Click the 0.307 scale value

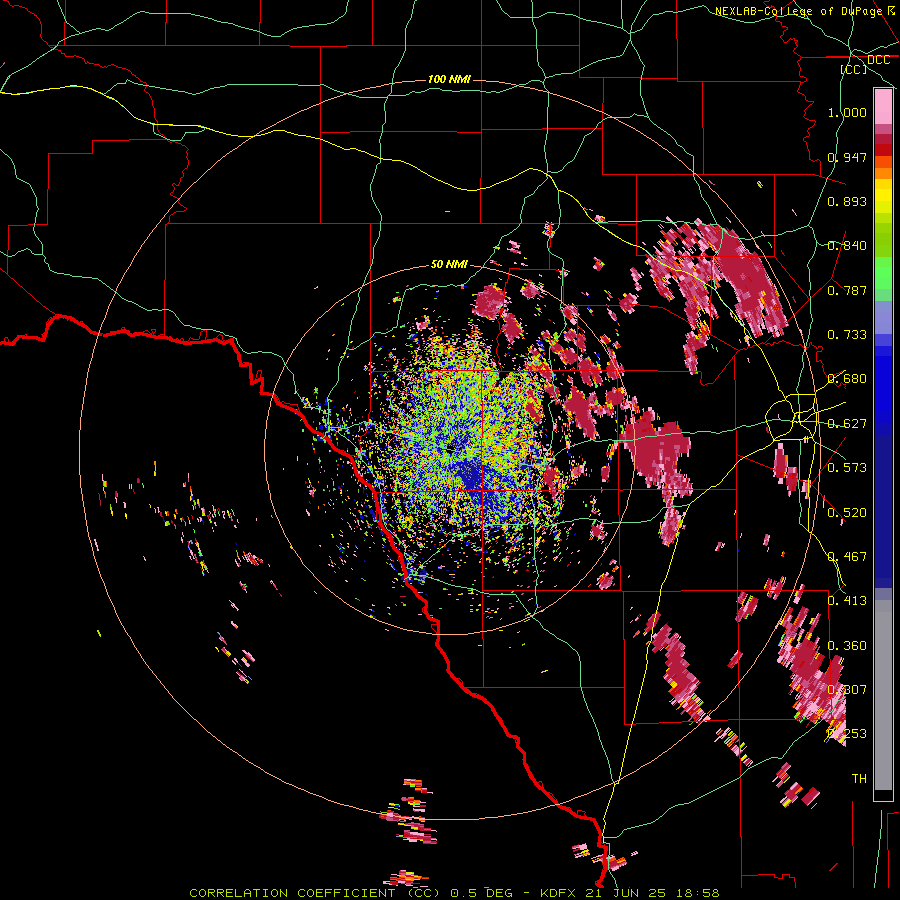coord(847,690)
